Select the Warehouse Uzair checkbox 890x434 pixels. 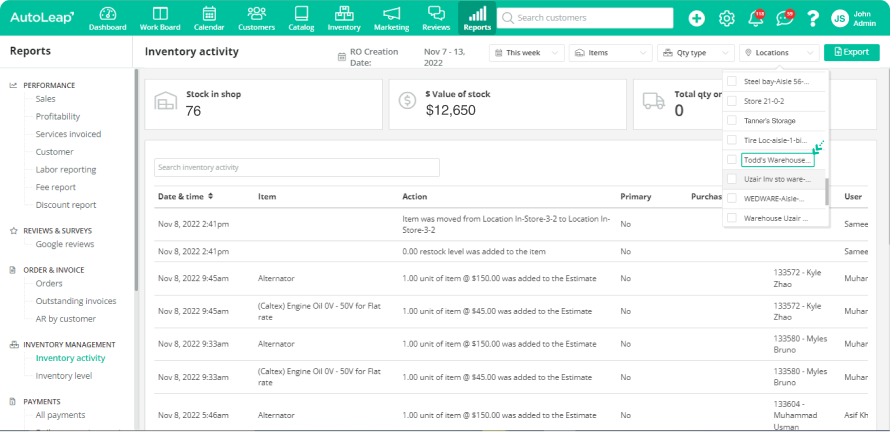point(732,218)
